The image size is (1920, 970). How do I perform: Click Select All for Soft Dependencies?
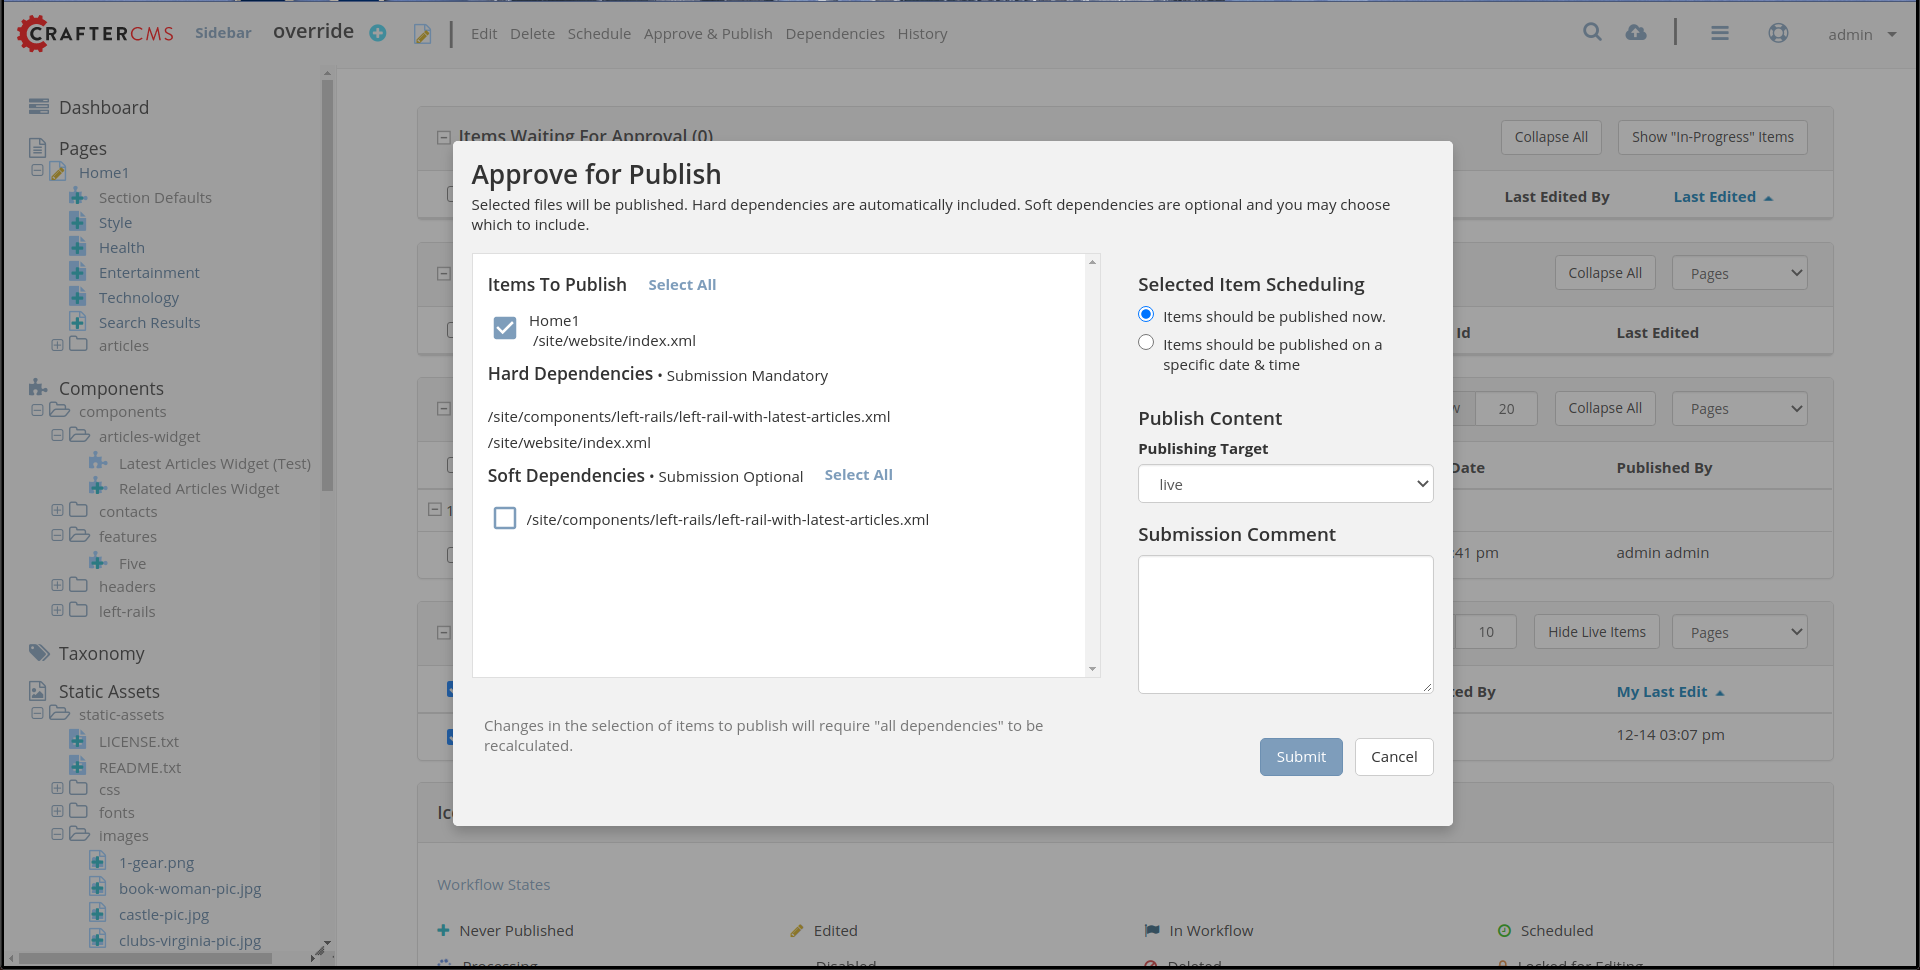click(x=858, y=475)
